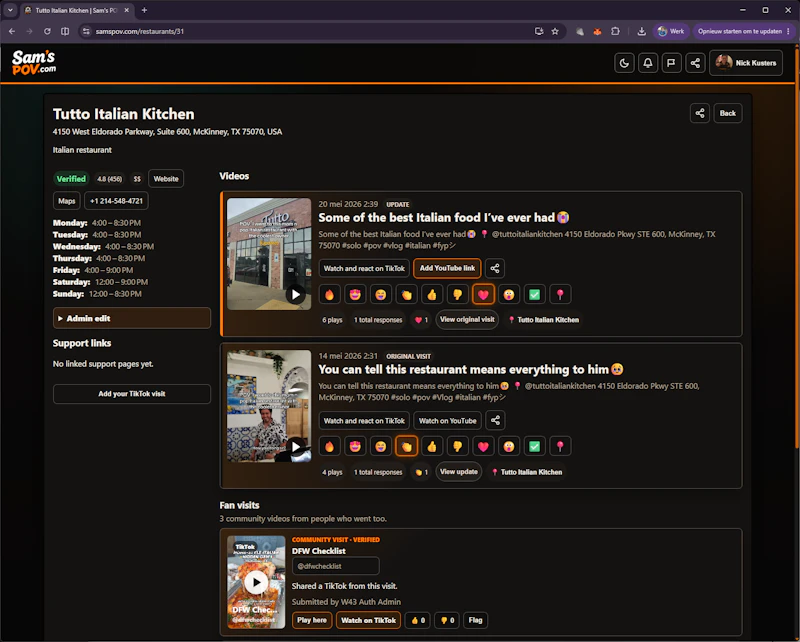800x642 pixels.
Task: Call the +1 214-548-4721 phone number
Action: (116, 201)
